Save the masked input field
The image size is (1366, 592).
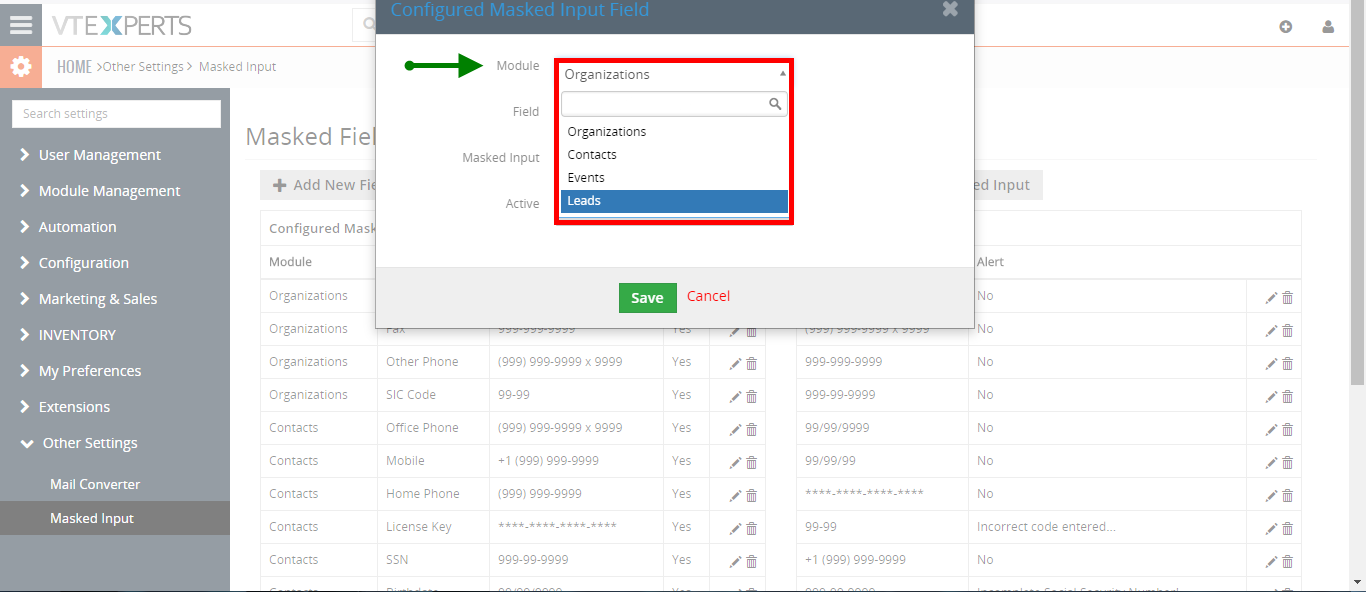pos(647,298)
